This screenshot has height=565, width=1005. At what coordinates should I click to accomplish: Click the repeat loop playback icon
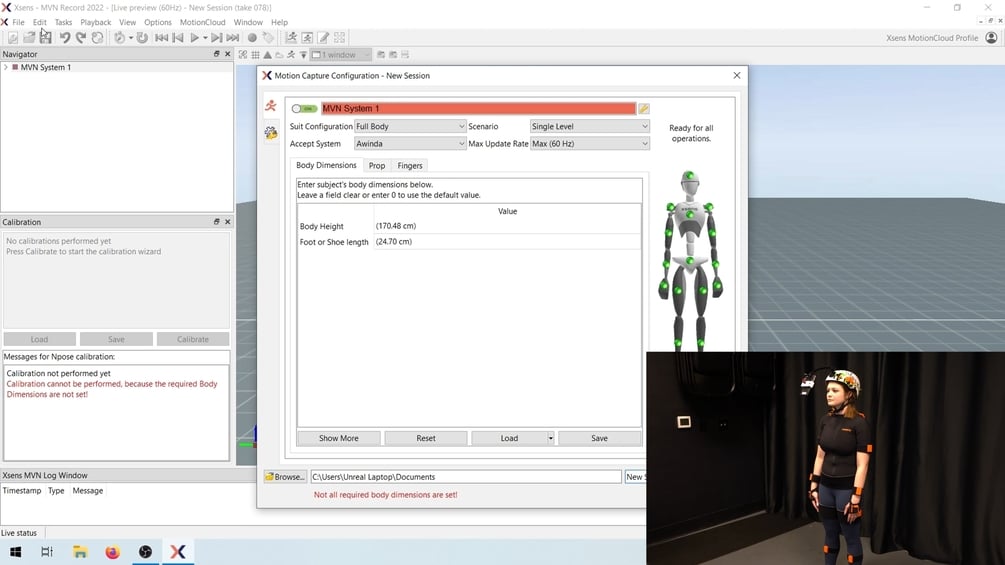click(x=142, y=38)
